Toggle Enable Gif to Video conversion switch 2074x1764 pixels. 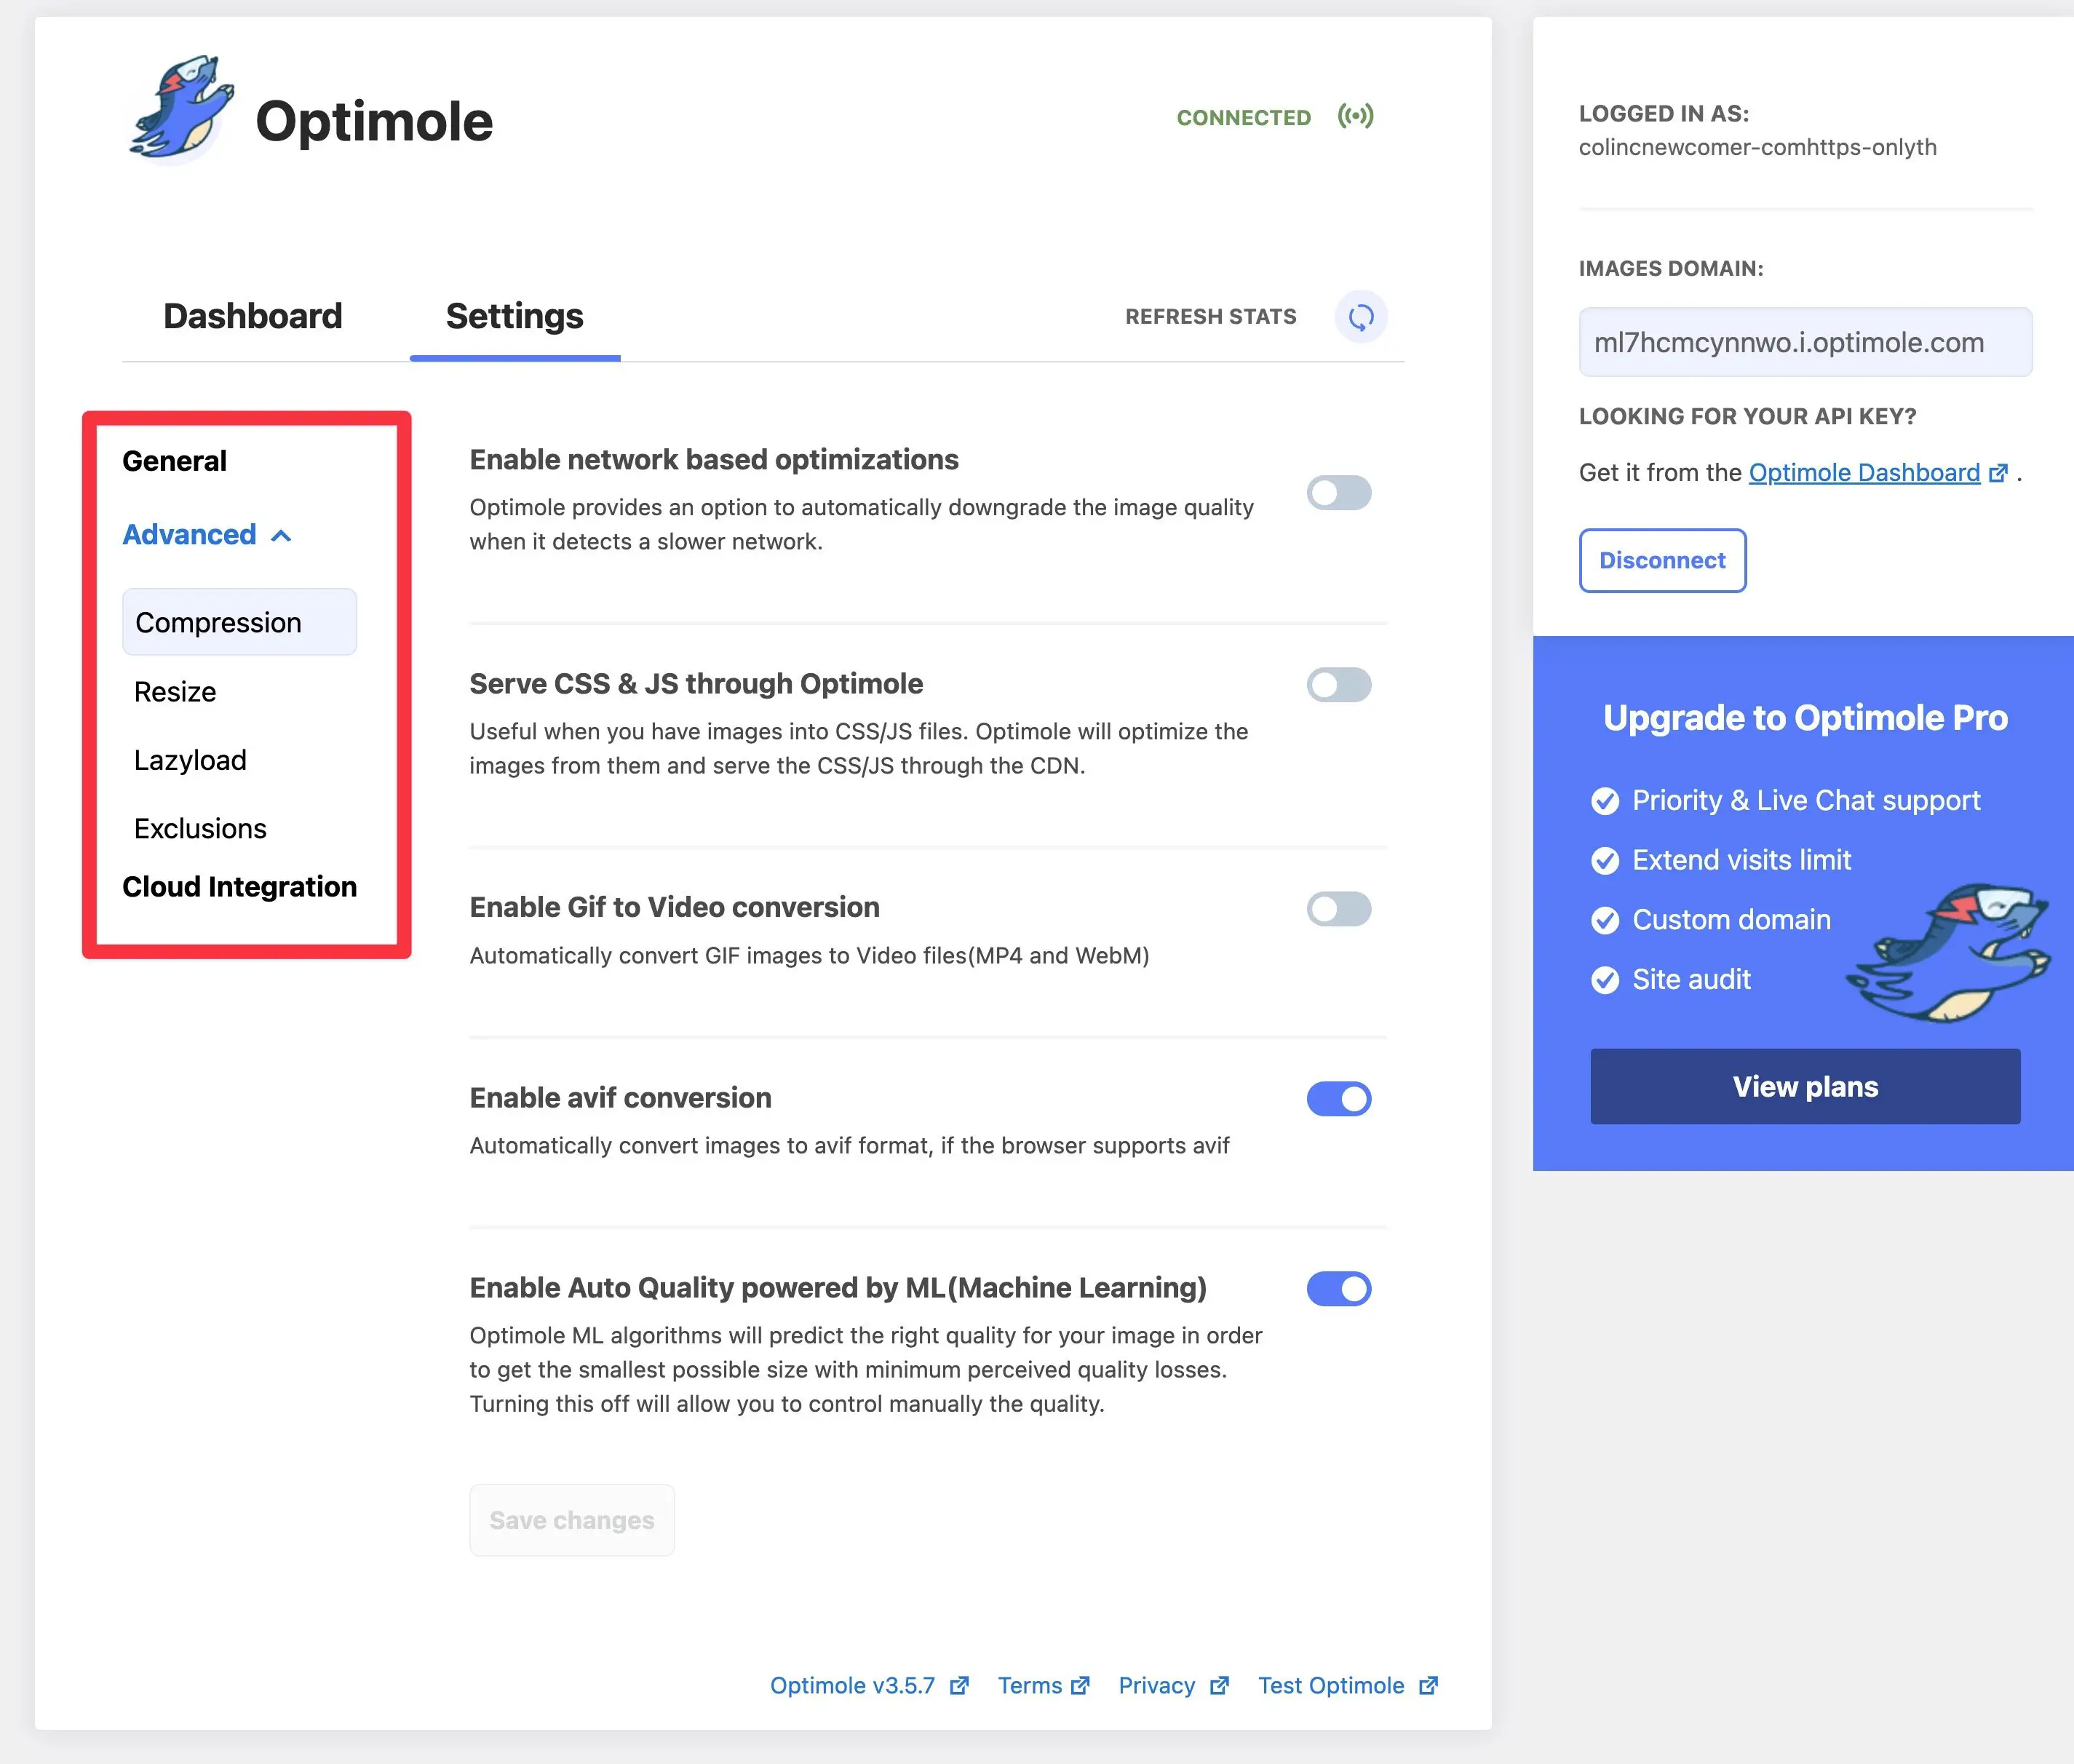(1340, 908)
